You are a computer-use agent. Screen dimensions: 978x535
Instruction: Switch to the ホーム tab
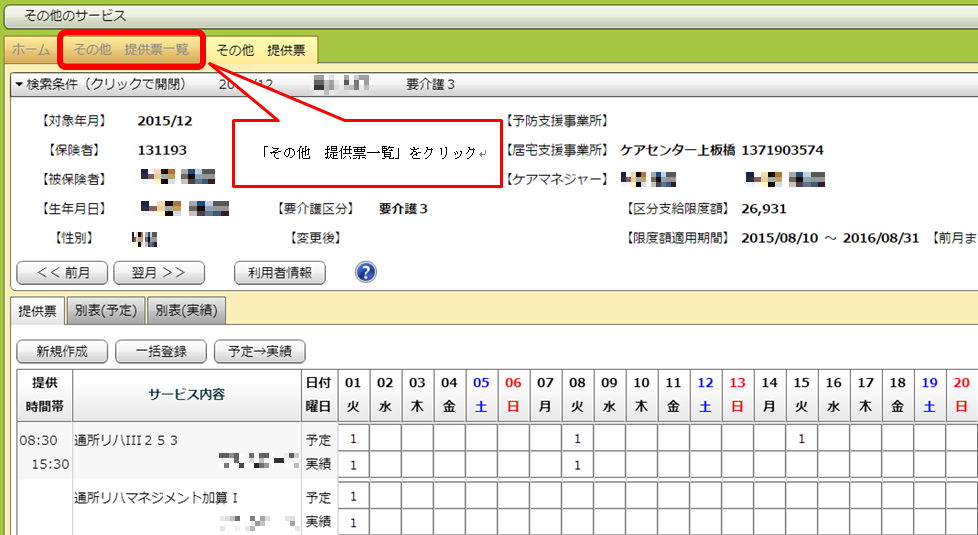[31, 49]
